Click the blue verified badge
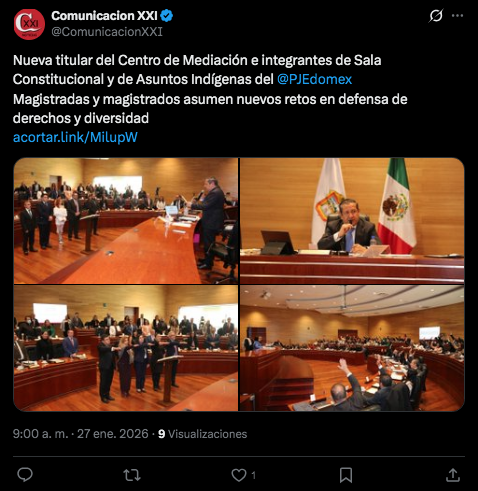The width and height of the screenshot is (478, 491). 167,16
